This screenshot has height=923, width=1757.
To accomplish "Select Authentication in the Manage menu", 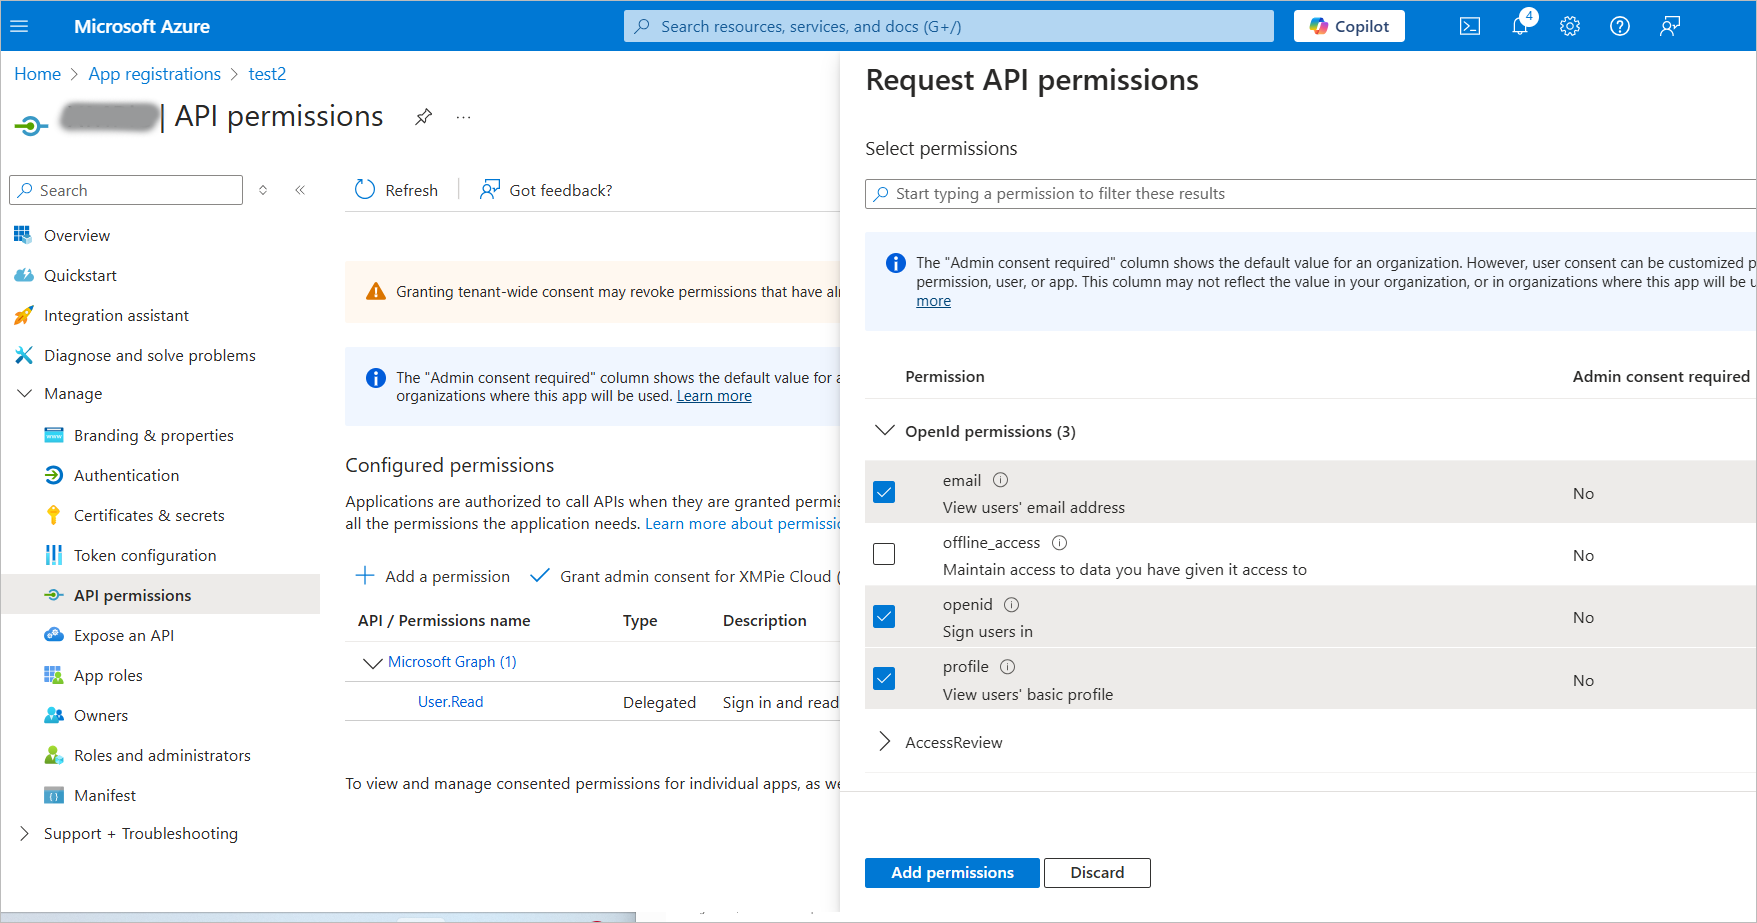I will click(126, 475).
